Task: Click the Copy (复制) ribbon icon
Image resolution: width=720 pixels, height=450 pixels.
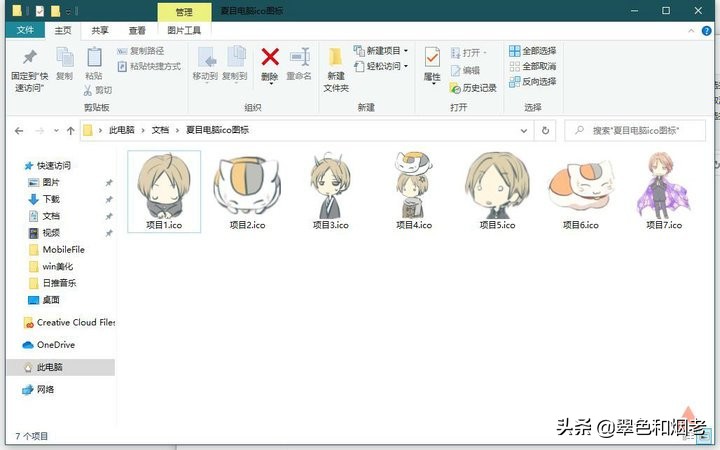Action: tap(65, 58)
